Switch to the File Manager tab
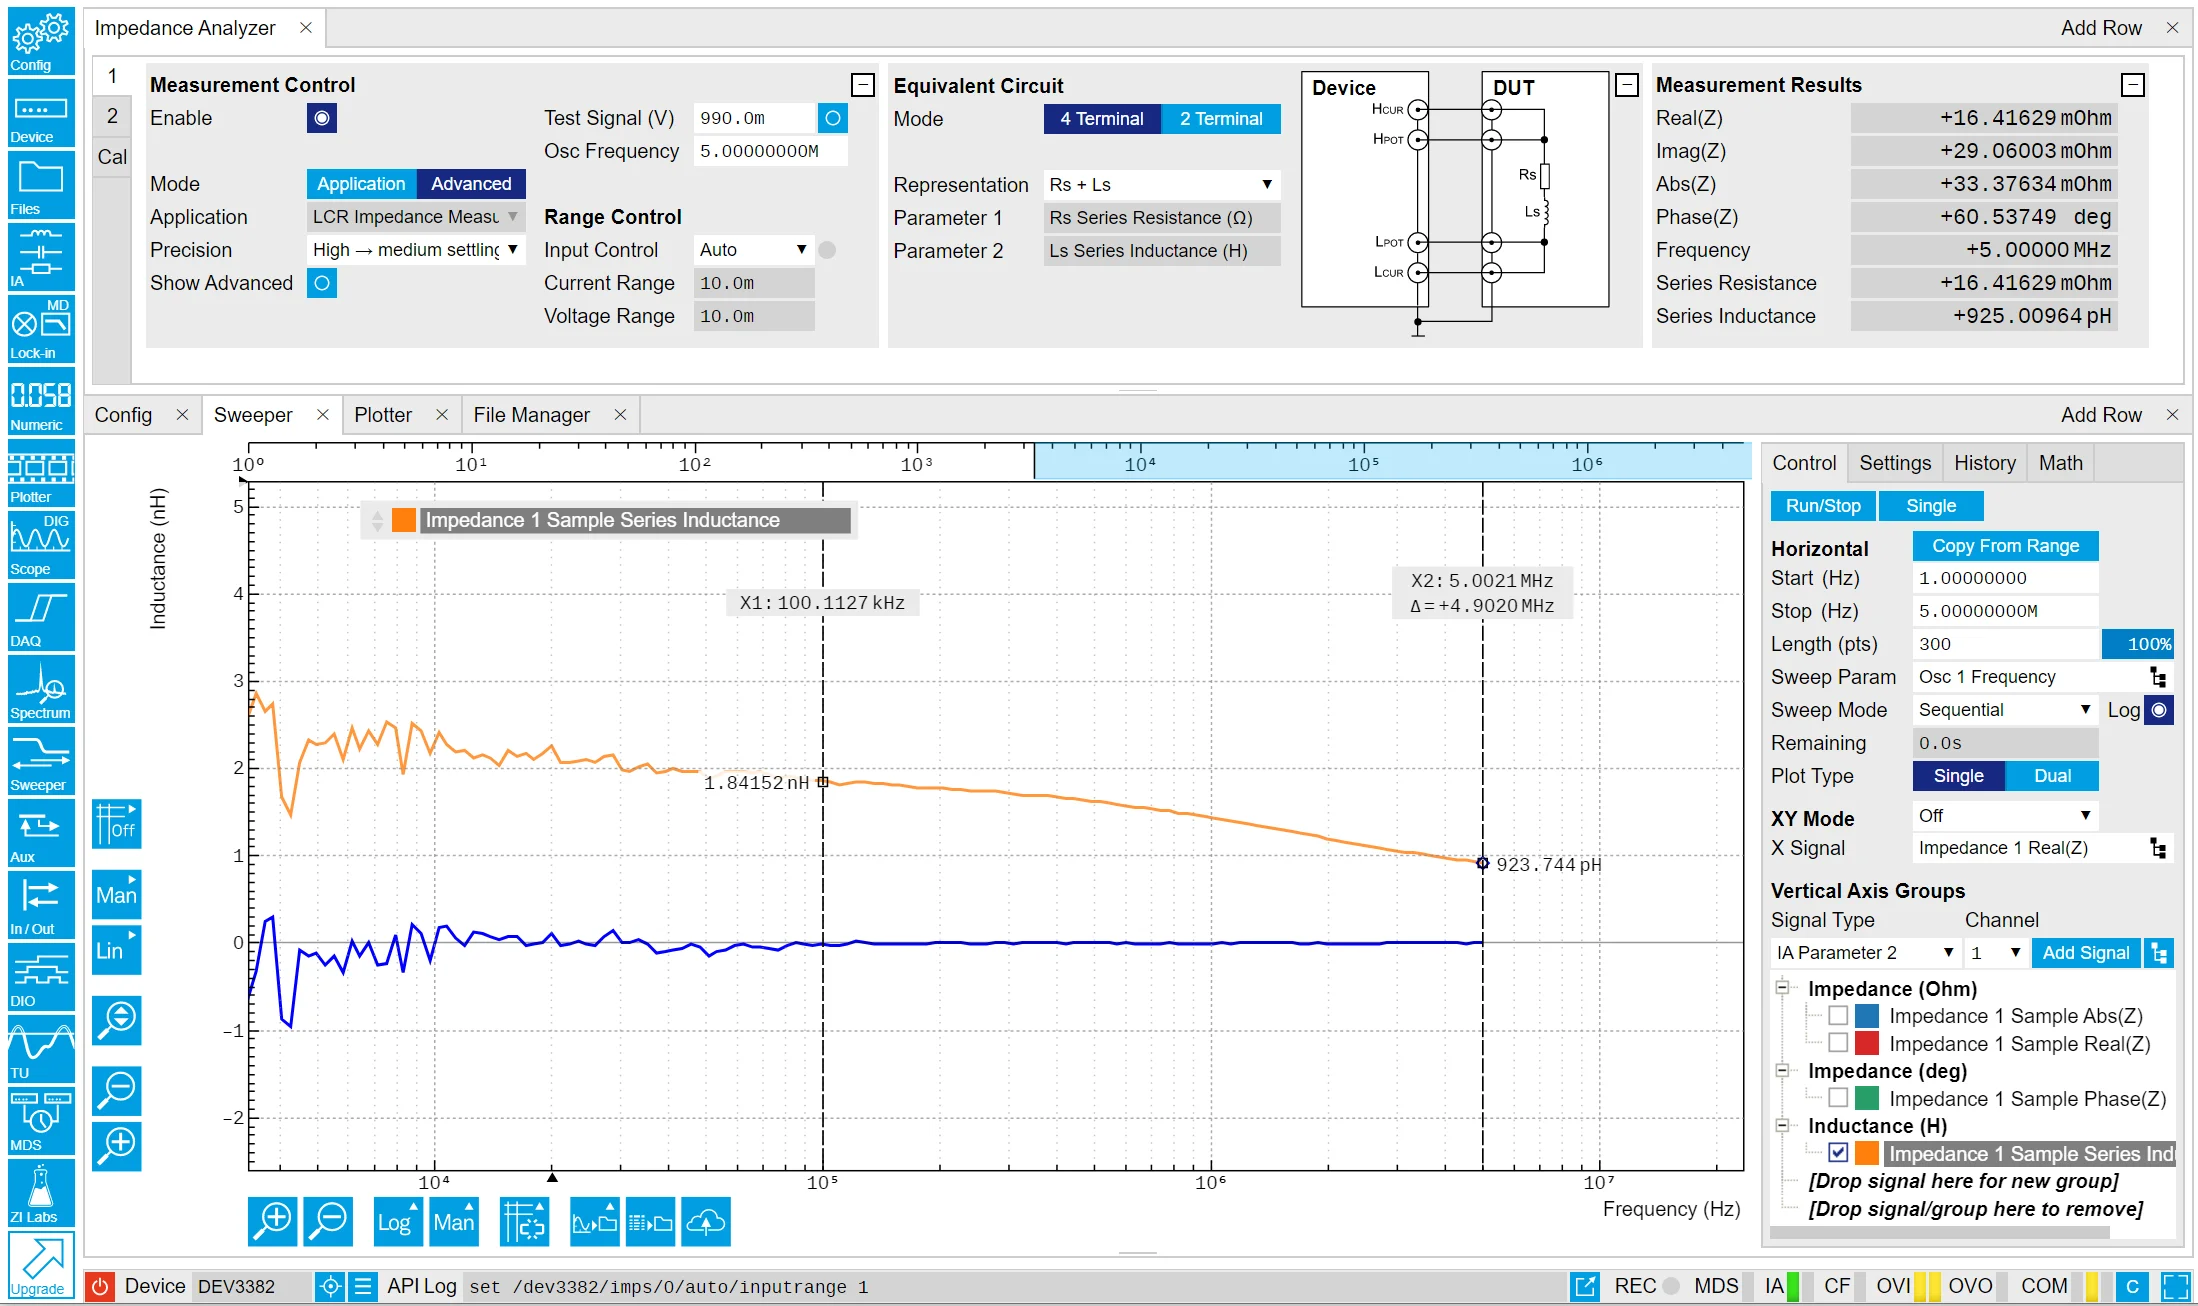This screenshot has width=2198, height=1306. coord(531,415)
